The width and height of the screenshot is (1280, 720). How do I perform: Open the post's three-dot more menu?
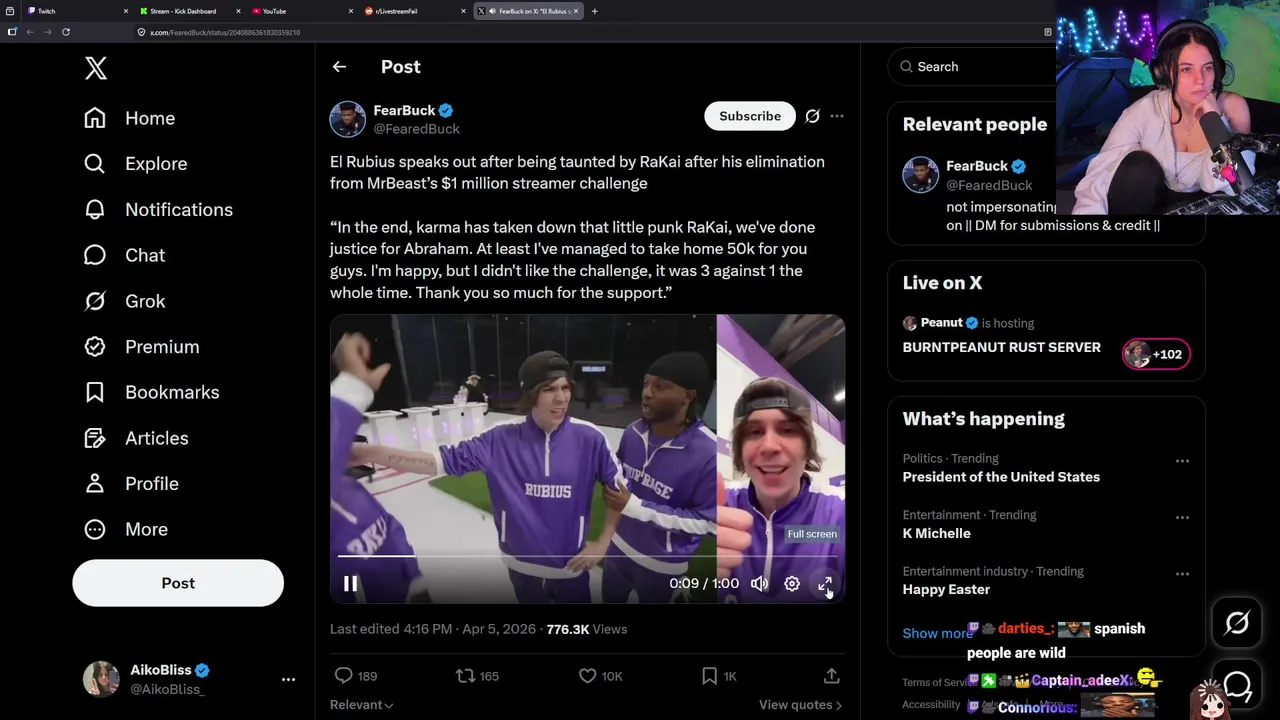click(x=837, y=116)
